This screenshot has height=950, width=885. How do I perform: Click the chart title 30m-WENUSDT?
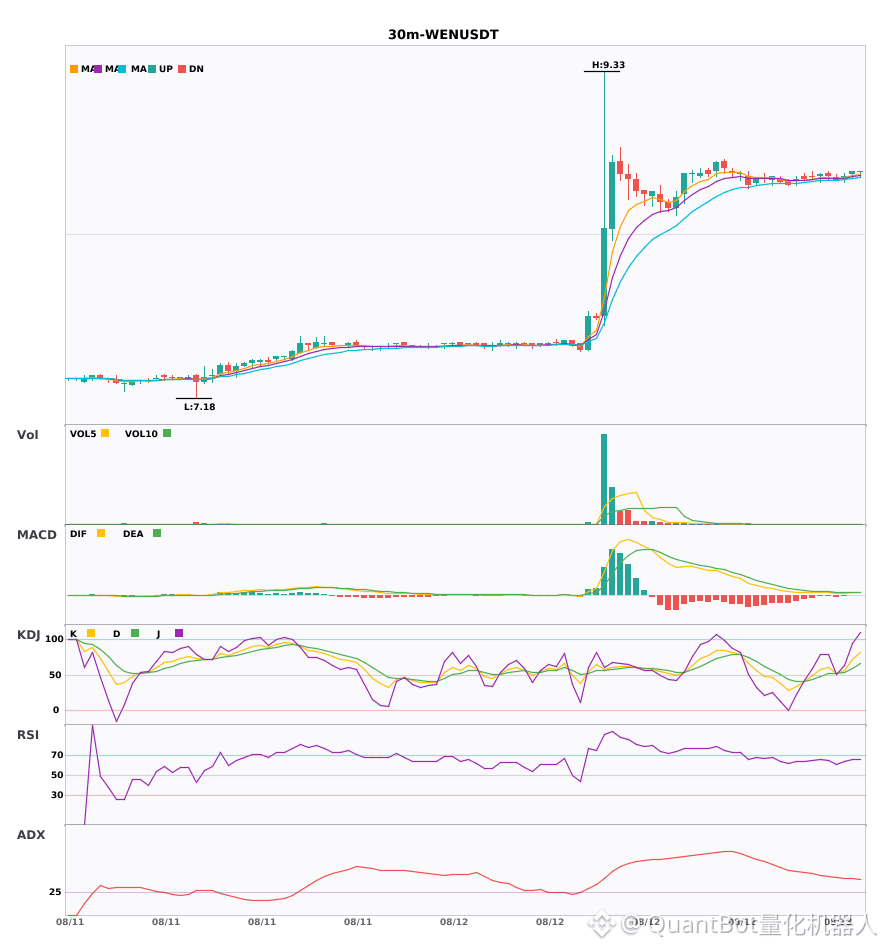pyautogui.click(x=443, y=35)
